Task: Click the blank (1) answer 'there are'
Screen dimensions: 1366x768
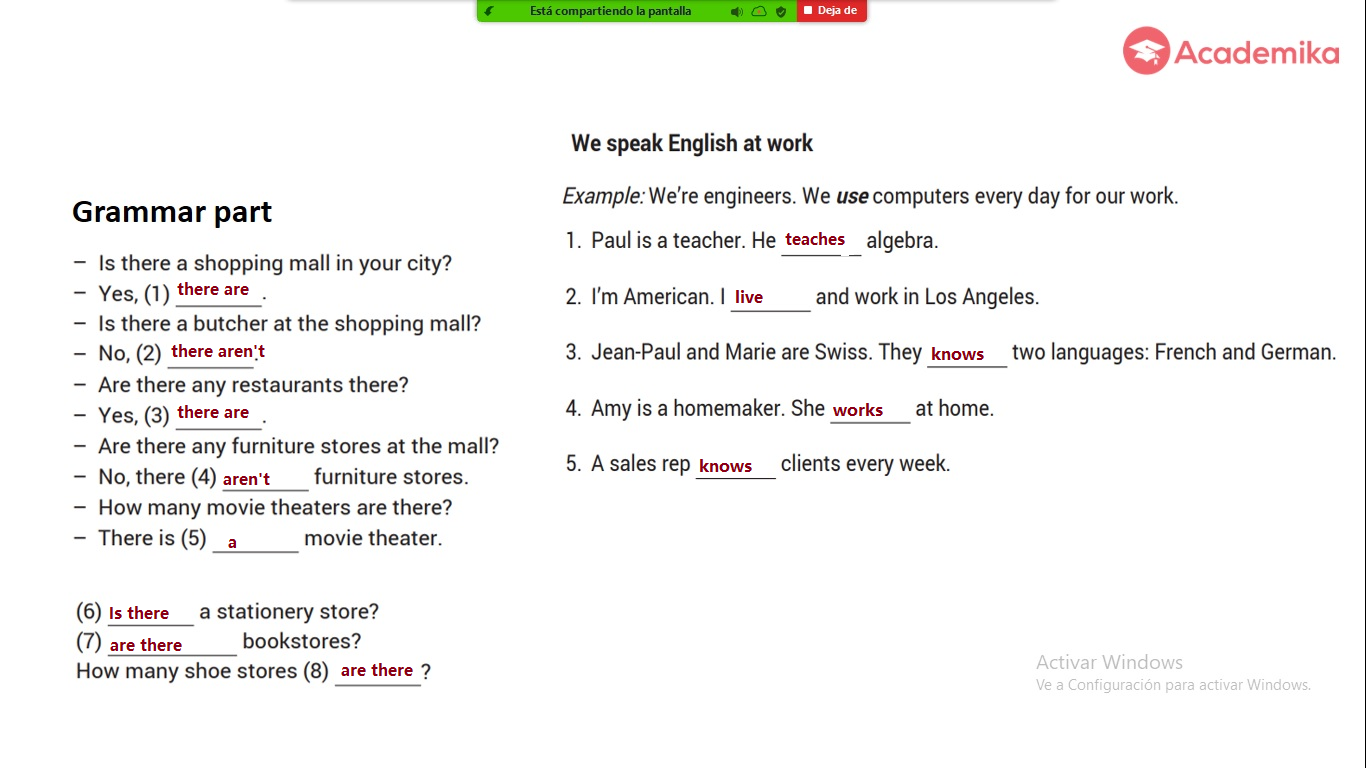Action: point(213,289)
